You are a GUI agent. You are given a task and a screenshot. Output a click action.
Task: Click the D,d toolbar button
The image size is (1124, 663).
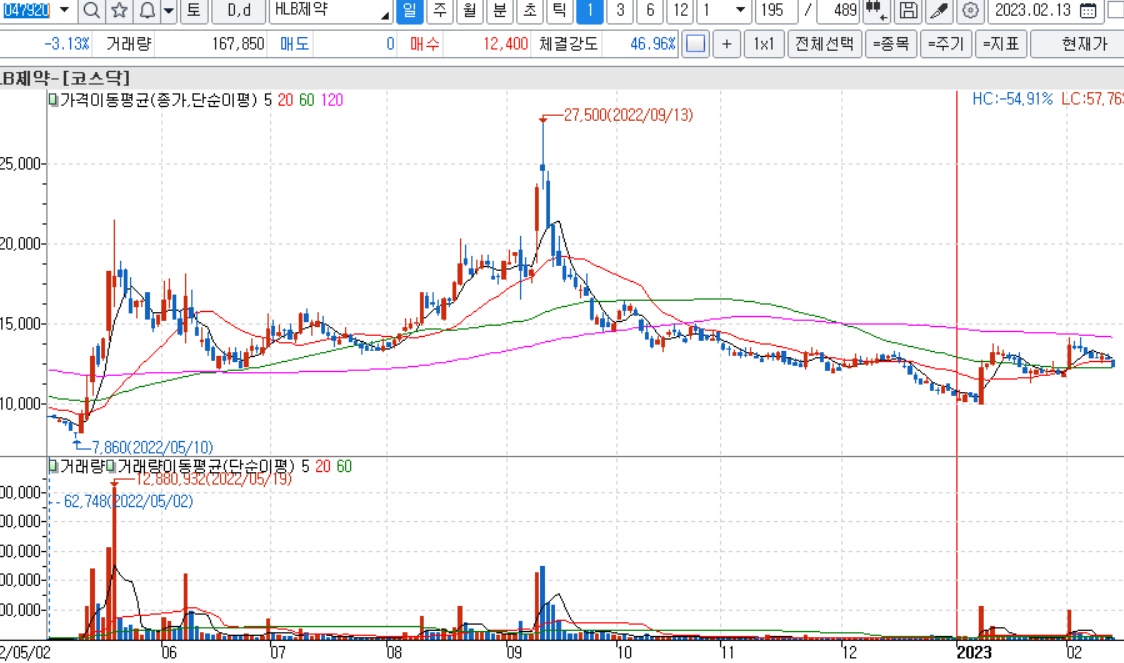coord(239,11)
